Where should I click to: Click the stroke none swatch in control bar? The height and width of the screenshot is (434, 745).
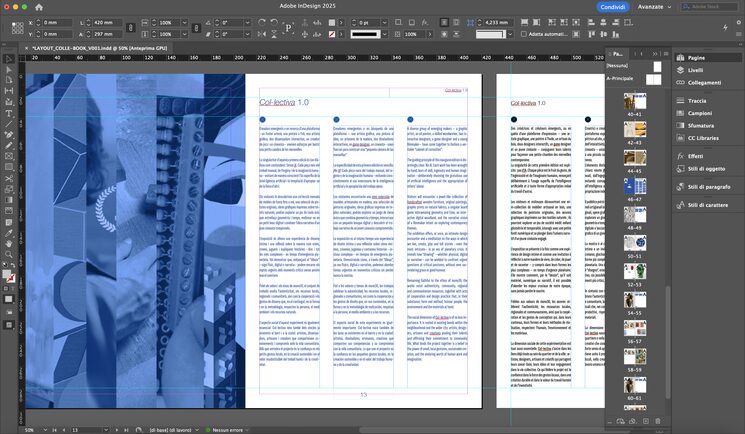(x=332, y=34)
